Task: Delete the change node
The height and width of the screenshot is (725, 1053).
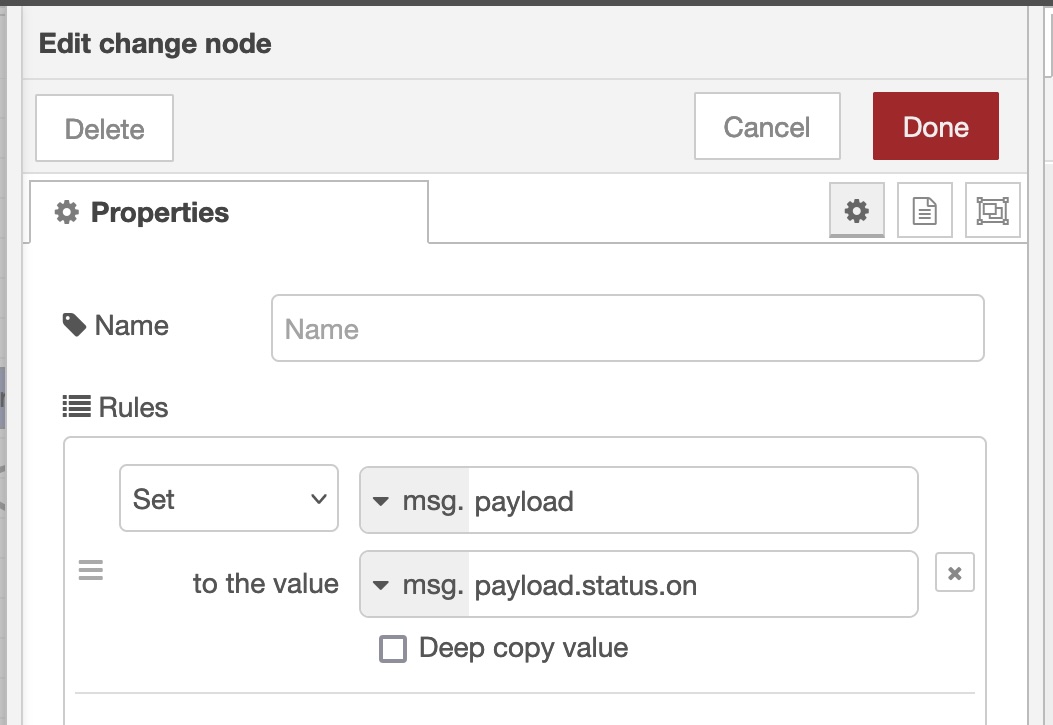Action: 104,127
